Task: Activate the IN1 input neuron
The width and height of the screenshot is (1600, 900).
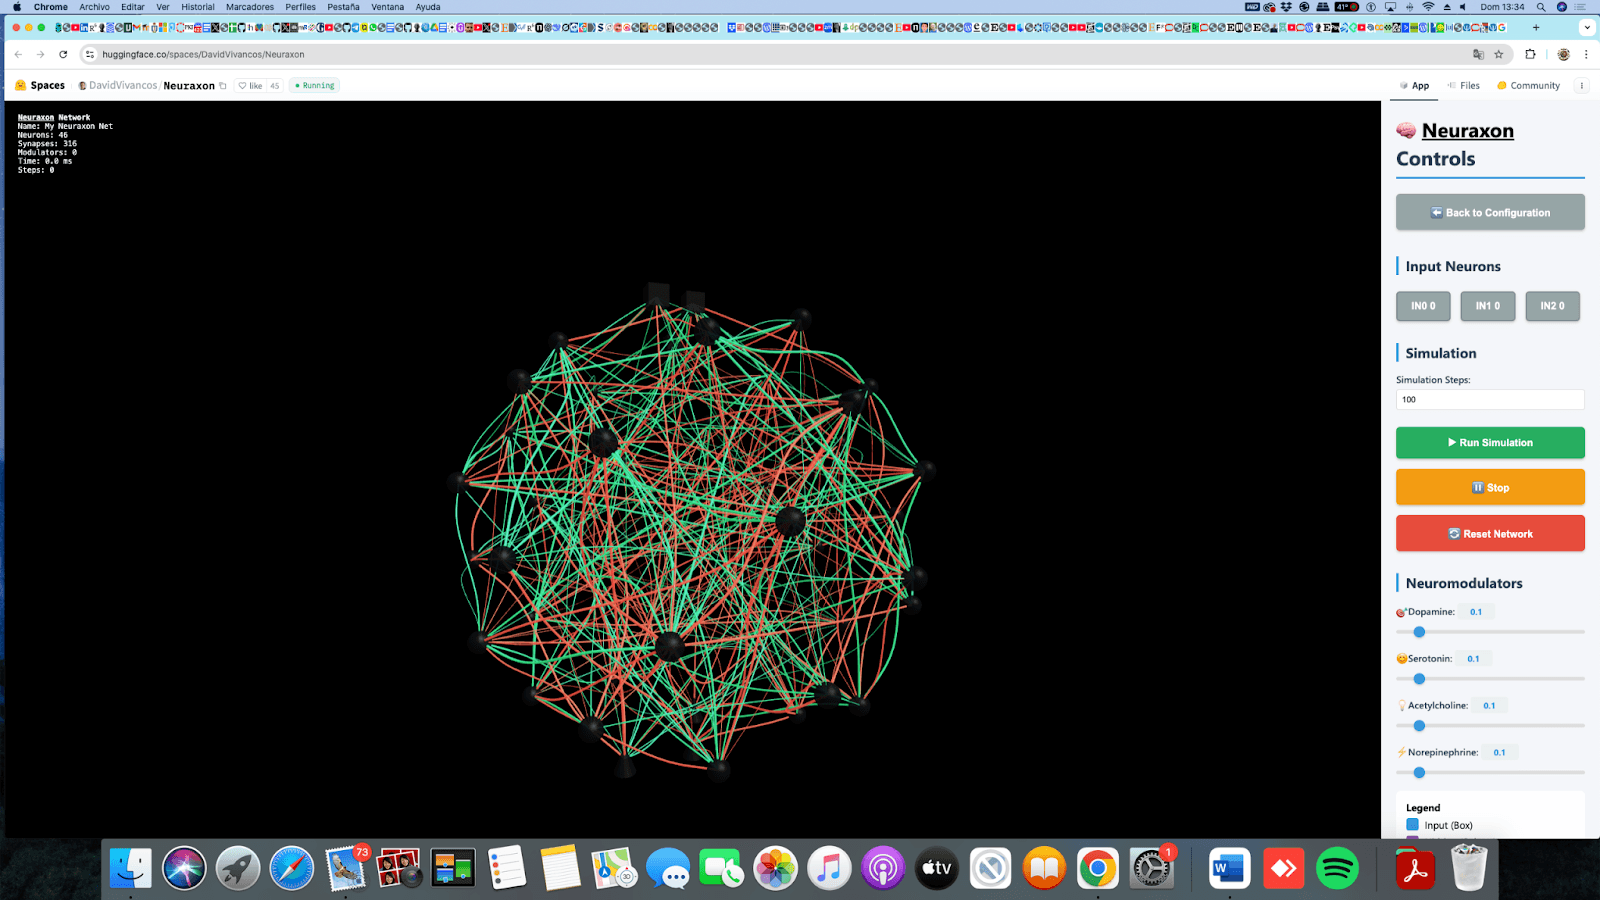Action: (x=1488, y=306)
